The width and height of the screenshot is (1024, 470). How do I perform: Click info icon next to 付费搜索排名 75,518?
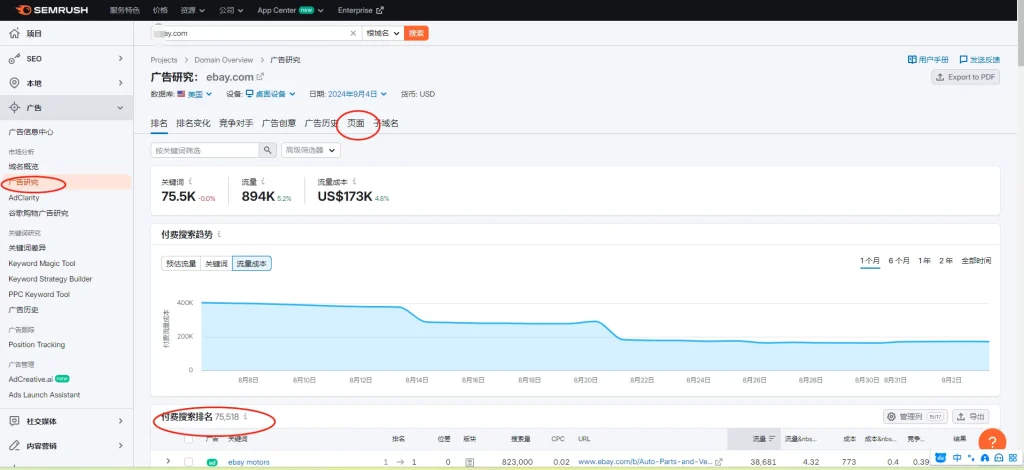246,416
